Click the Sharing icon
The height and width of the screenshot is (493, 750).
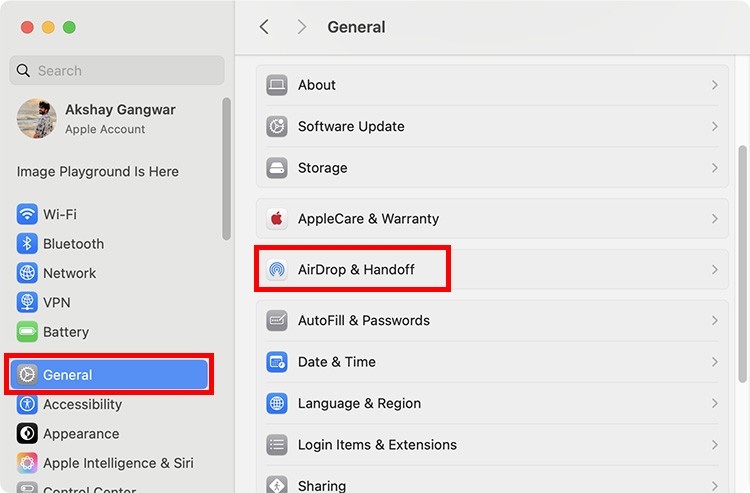click(x=276, y=484)
